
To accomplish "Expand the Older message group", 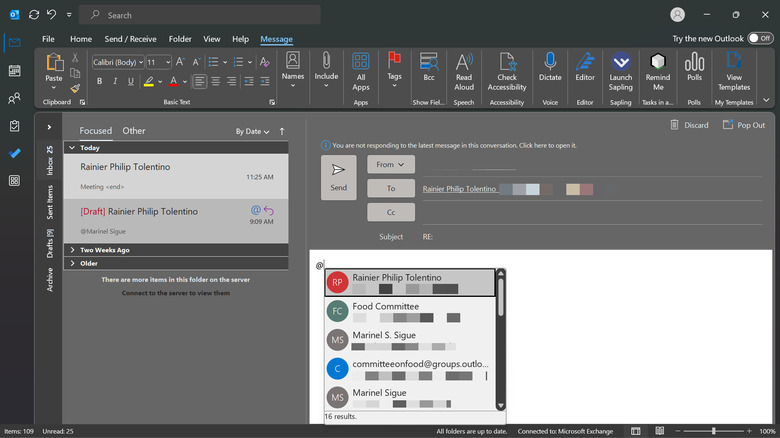I will click(x=73, y=263).
